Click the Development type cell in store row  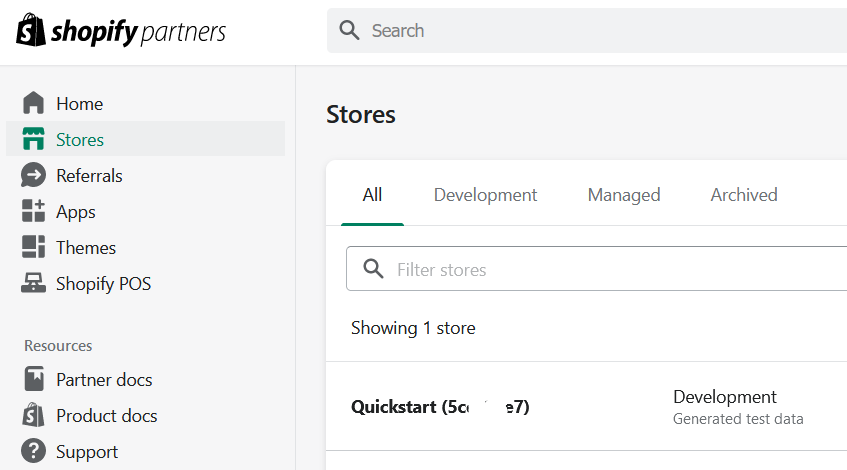point(725,397)
